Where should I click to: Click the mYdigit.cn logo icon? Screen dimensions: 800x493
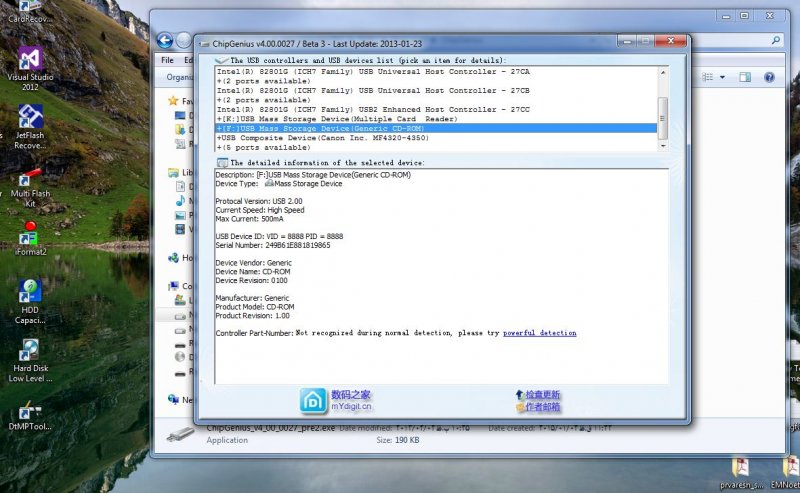[x=313, y=400]
